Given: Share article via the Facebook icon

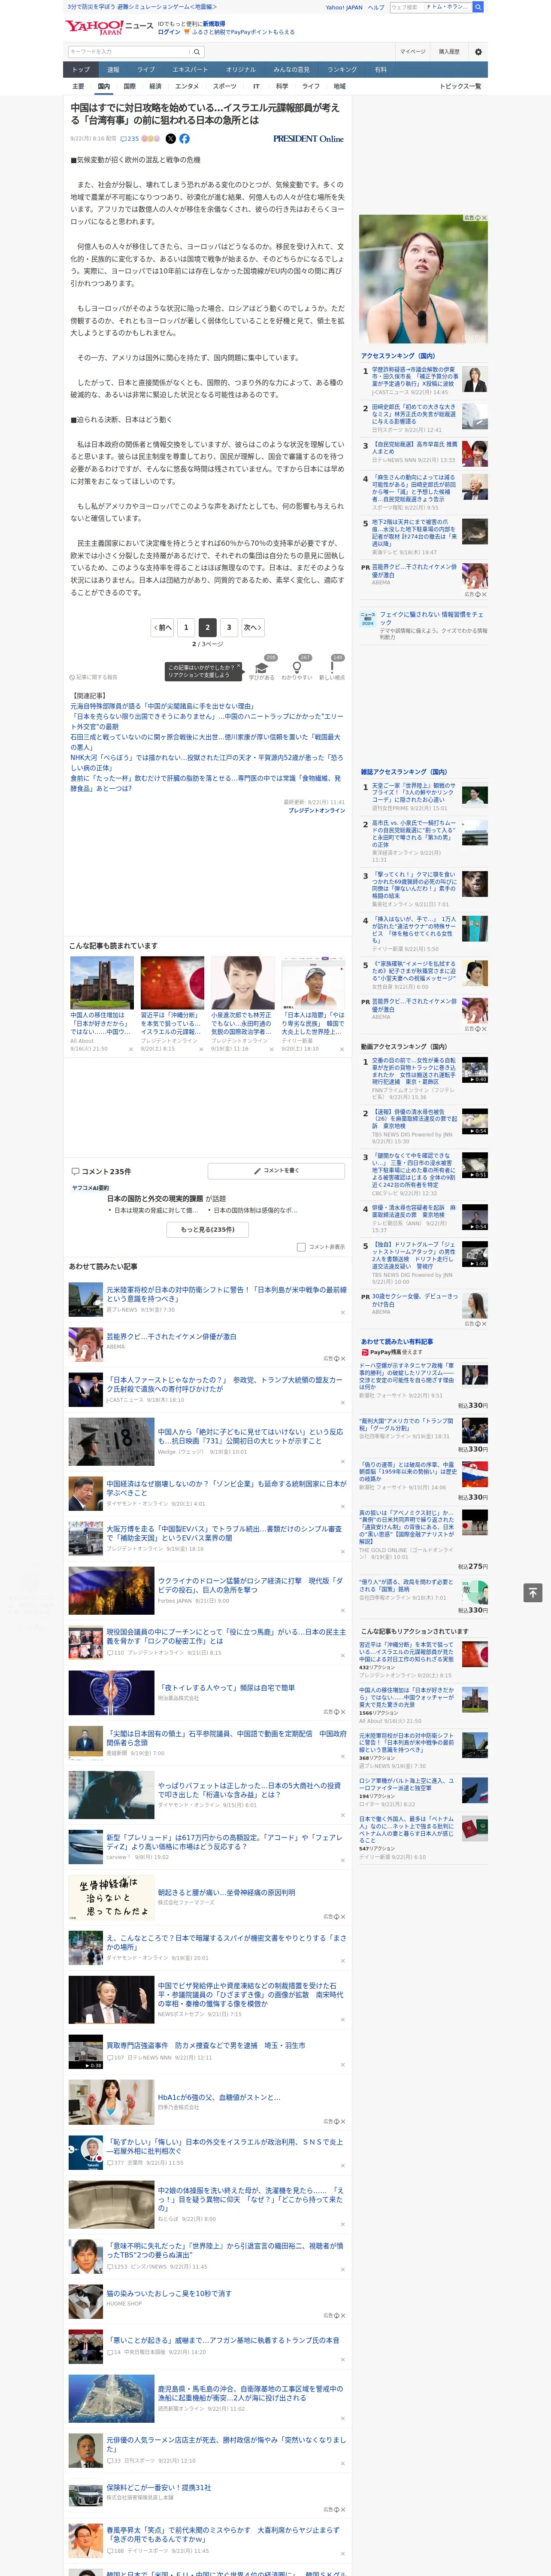Looking at the screenshot, I should pos(184,139).
